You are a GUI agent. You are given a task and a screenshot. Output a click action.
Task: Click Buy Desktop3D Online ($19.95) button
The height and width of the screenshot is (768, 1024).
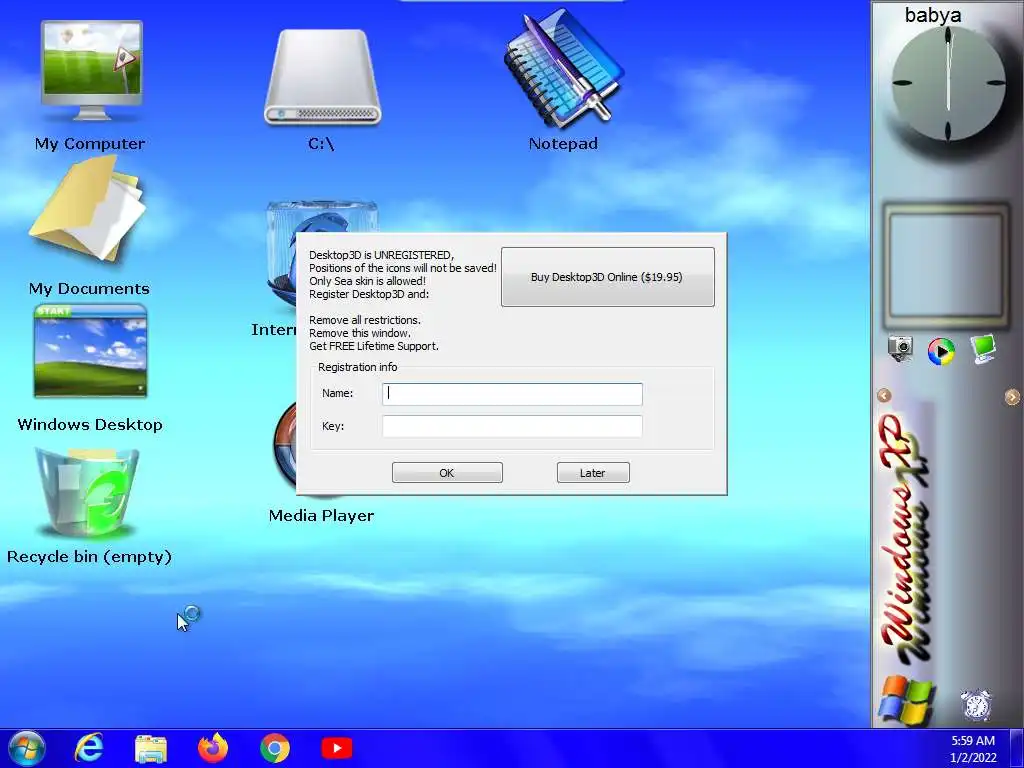[607, 277]
